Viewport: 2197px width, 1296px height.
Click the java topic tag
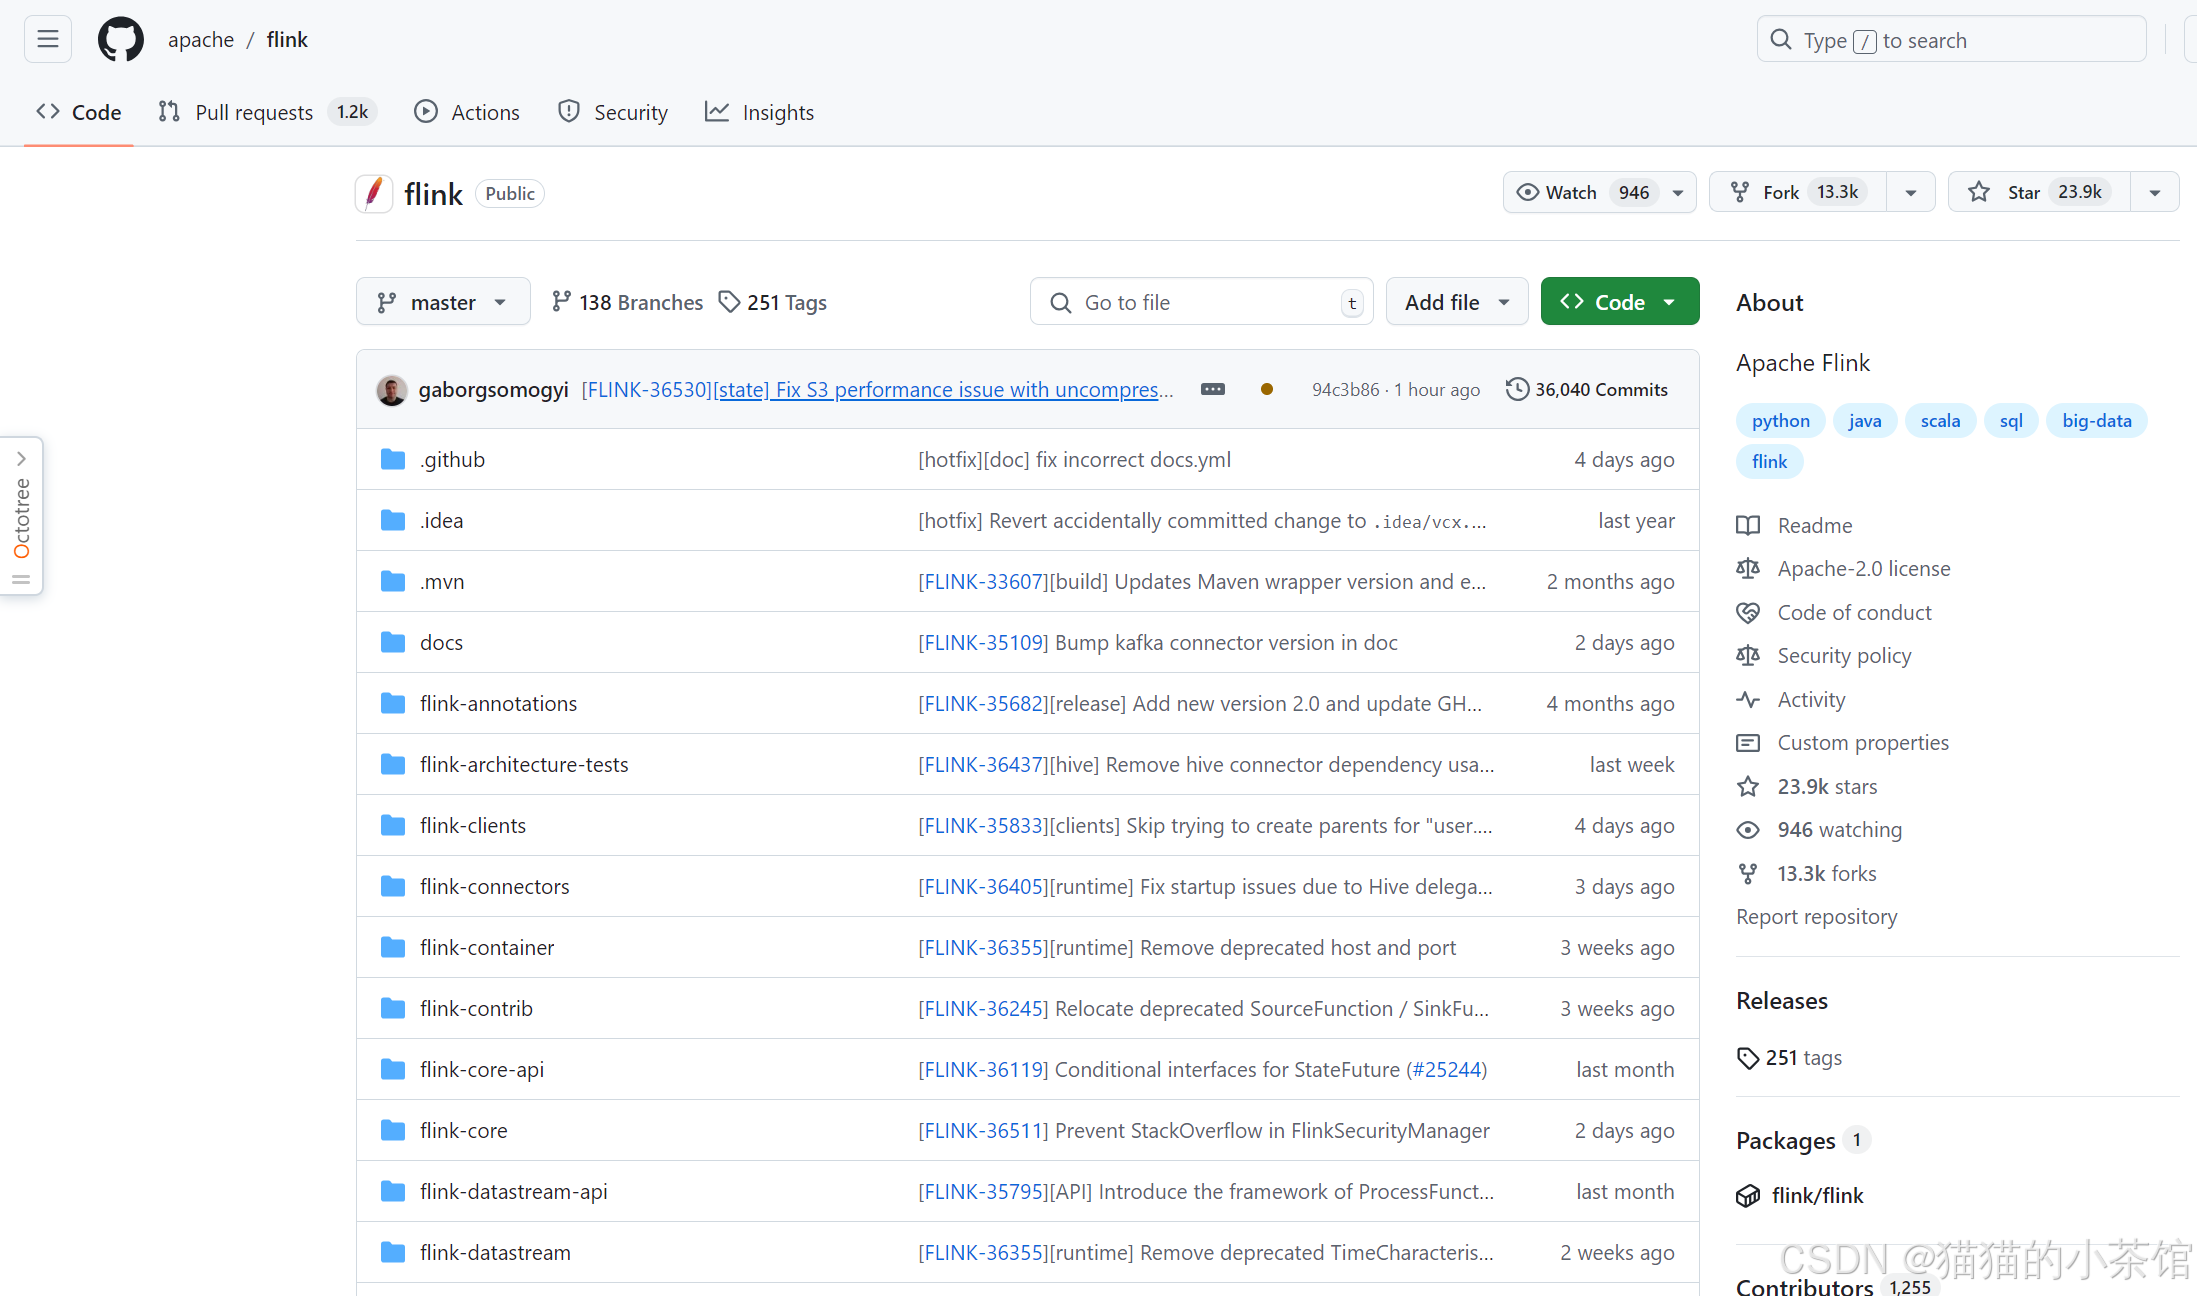(x=1865, y=421)
